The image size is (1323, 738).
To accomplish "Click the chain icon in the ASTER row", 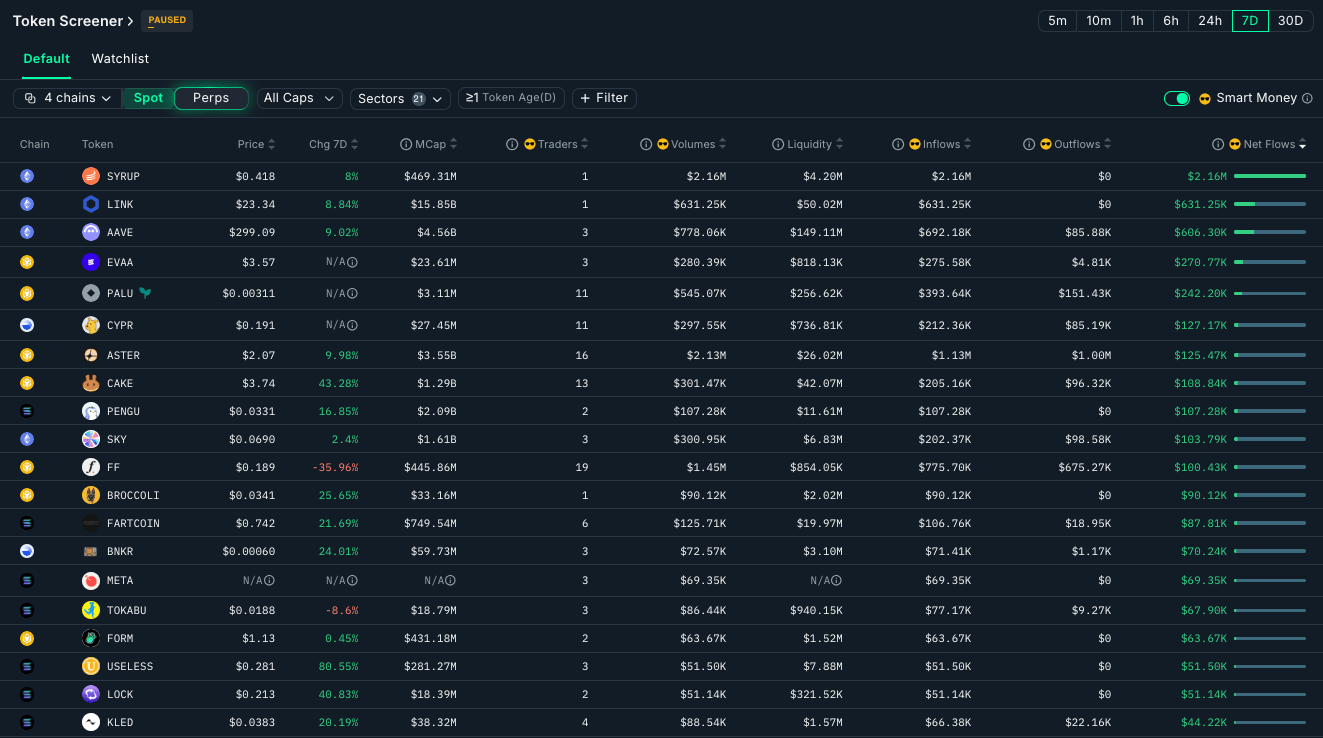I will [x=27, y=355].
